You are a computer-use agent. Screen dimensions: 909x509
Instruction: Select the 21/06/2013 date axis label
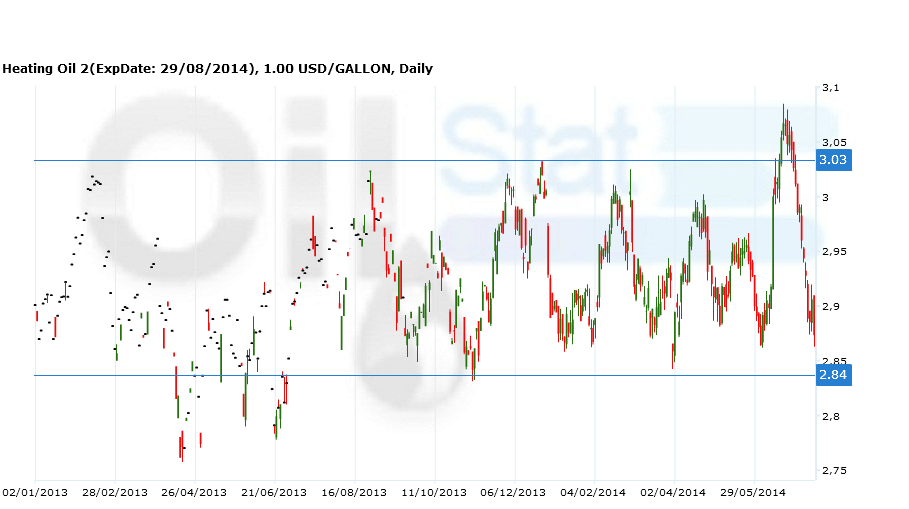tap(274, 492)
